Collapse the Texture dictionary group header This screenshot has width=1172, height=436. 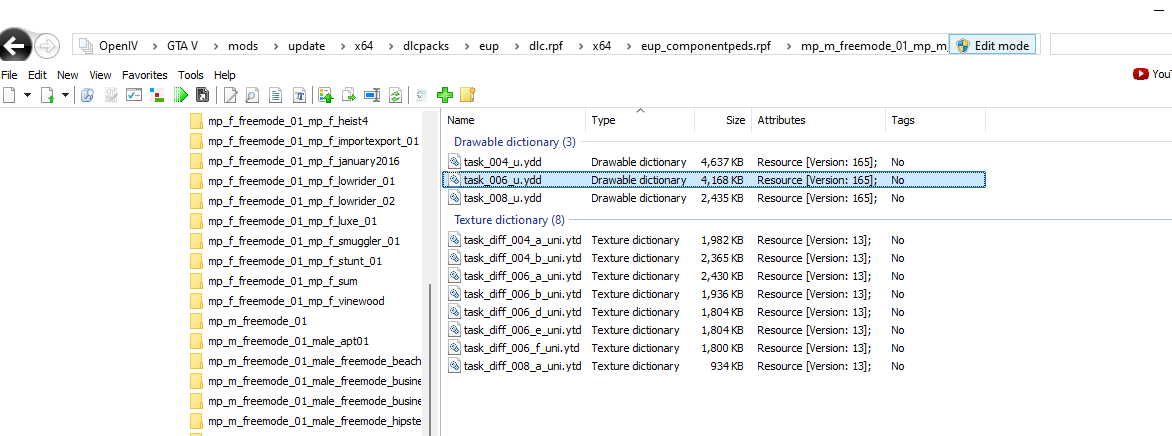click(509, 220)
